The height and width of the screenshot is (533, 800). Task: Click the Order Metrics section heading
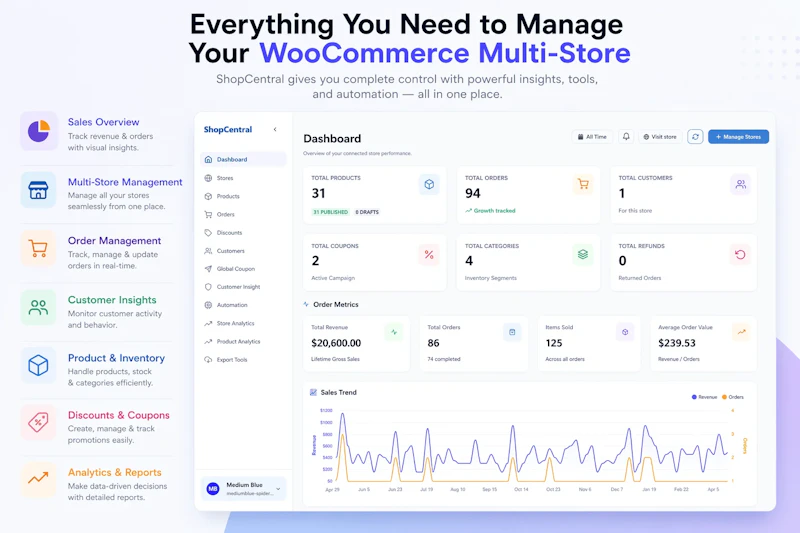(336, 304)
